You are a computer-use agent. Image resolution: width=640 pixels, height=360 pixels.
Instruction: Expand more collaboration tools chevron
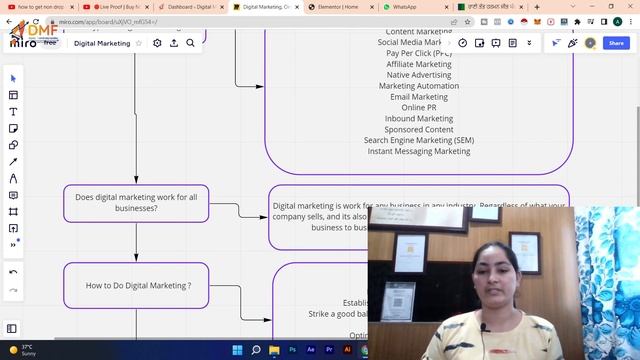click(529, 43)
